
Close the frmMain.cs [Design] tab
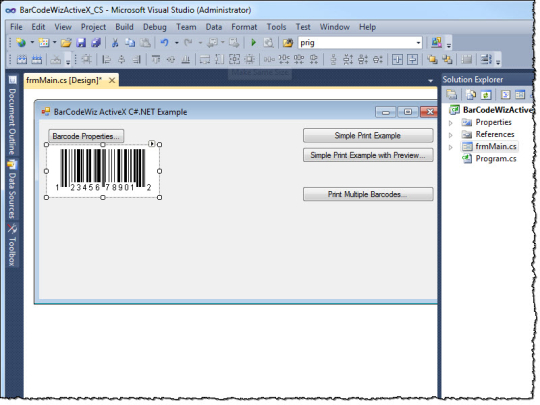(112, 81)
